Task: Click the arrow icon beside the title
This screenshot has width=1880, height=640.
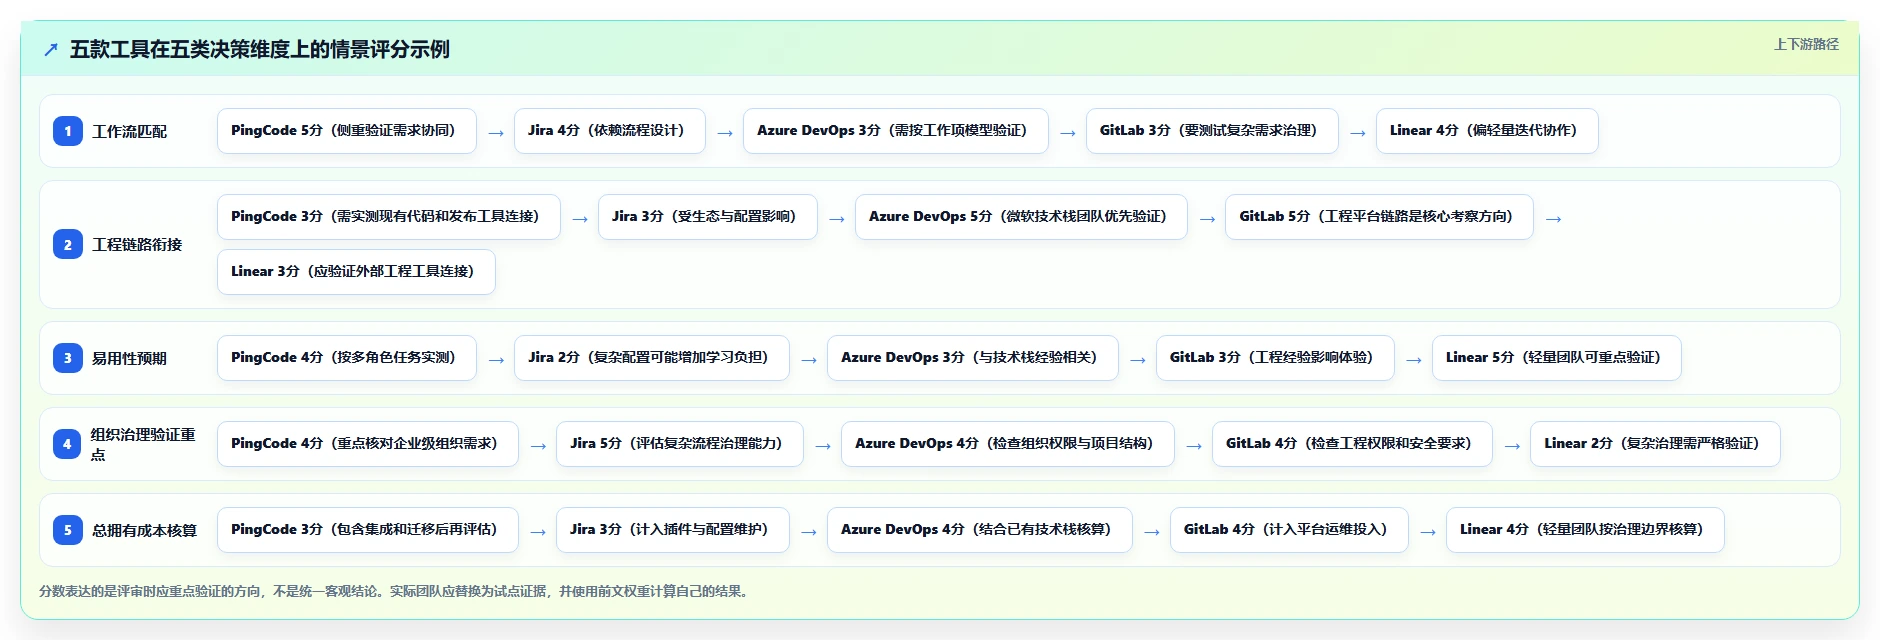Action: point(51,49)
